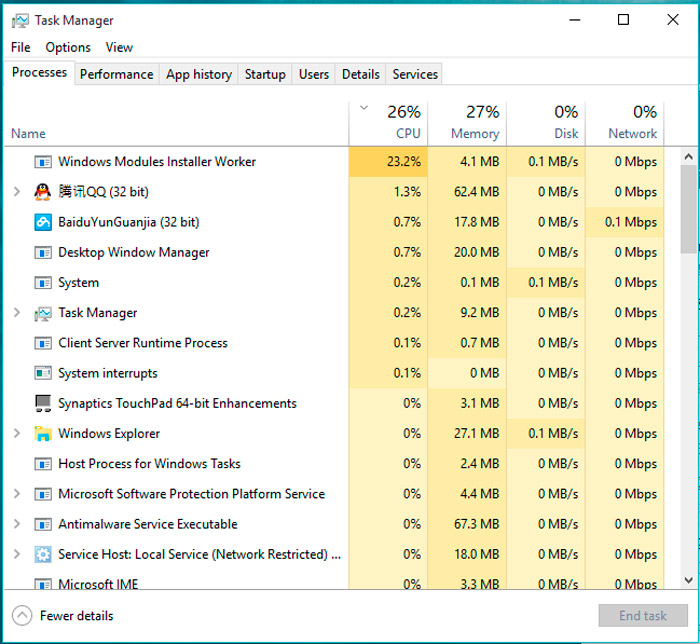Click the Antimalware Service Executable icon
The width and height of the screenshot is (700, 644).
point(43,524)
